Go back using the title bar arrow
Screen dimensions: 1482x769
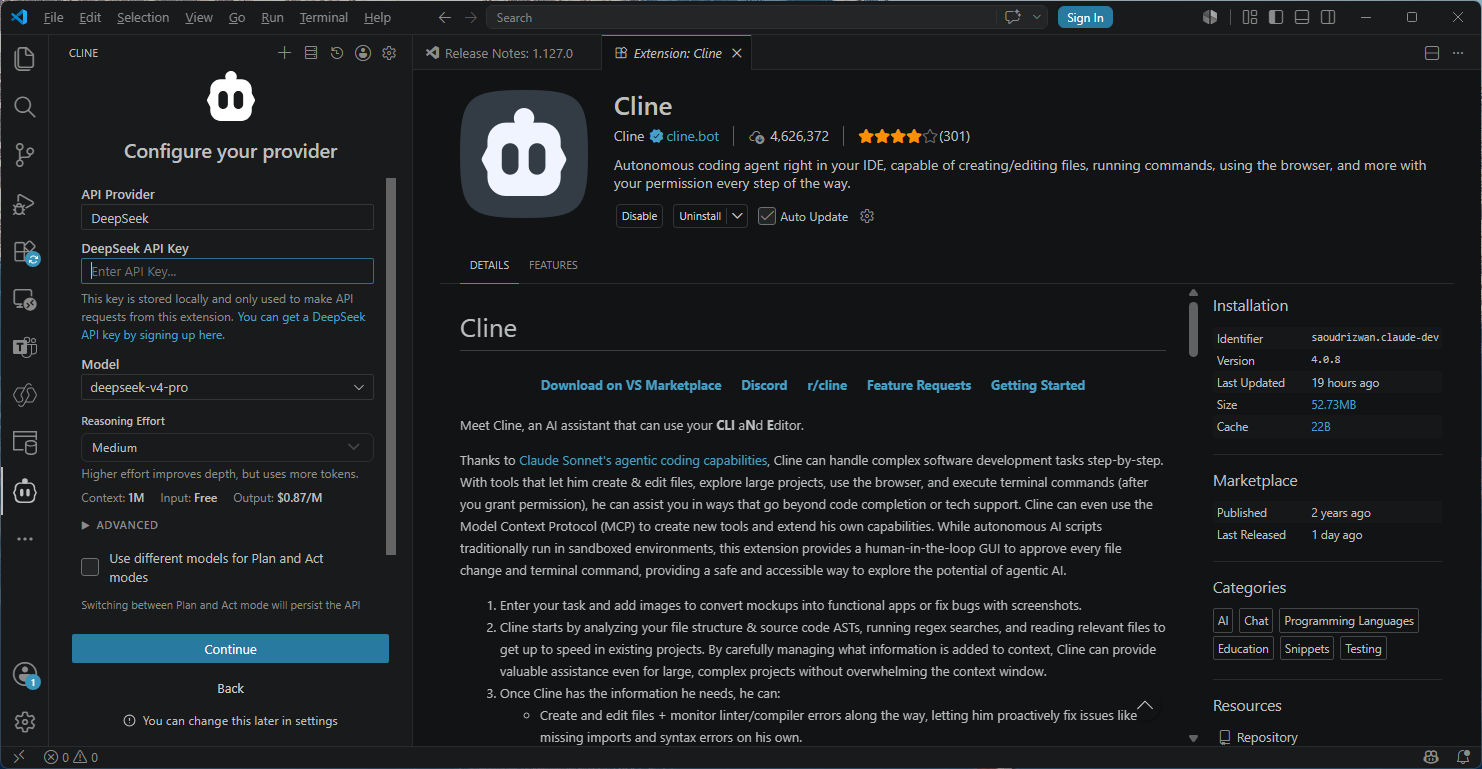click(445, 17)
